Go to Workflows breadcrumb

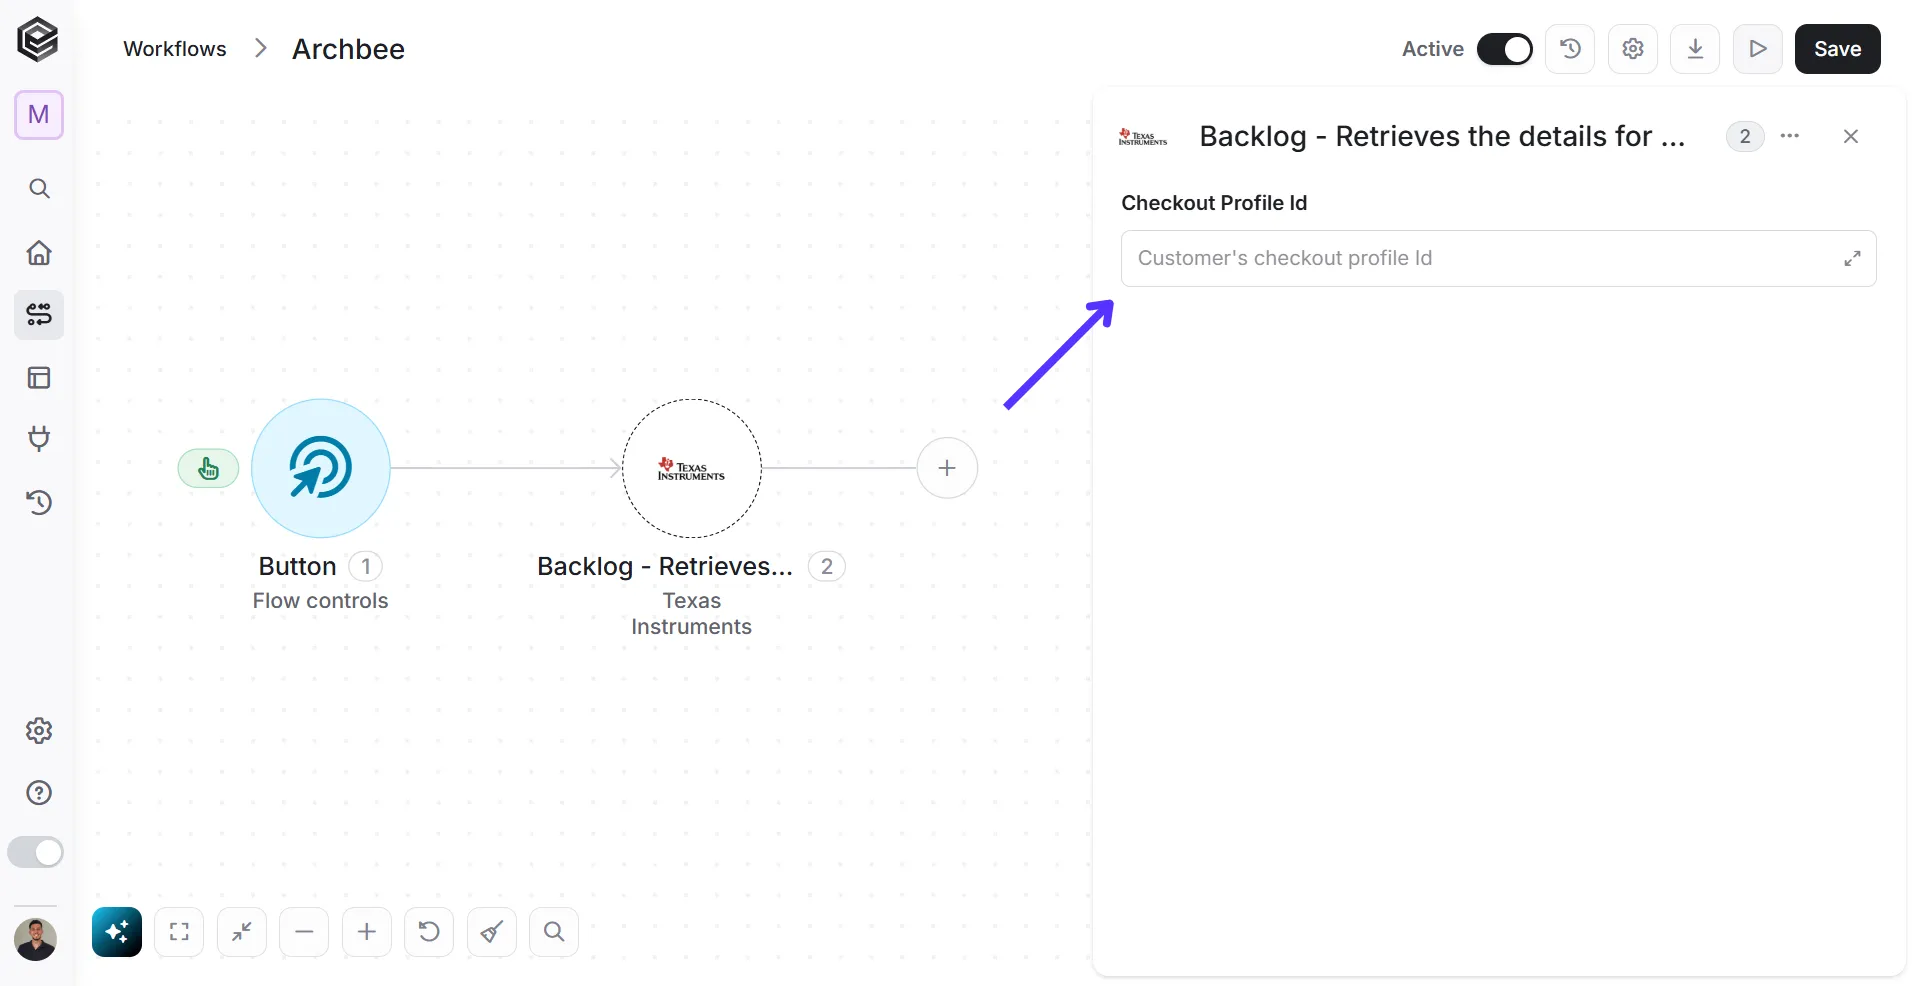(175, 49)
